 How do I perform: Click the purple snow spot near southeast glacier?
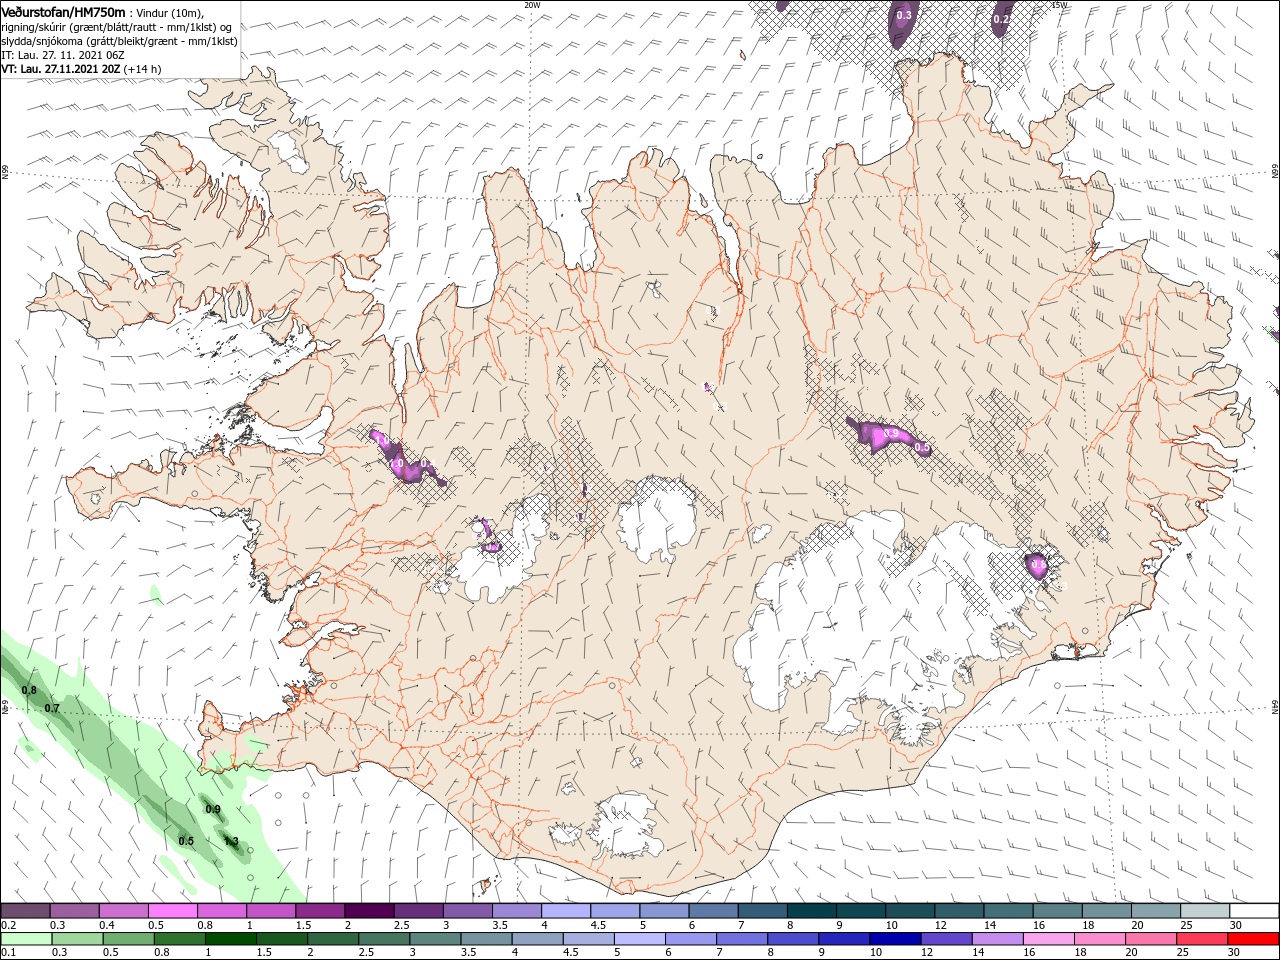click(1037, 566)
